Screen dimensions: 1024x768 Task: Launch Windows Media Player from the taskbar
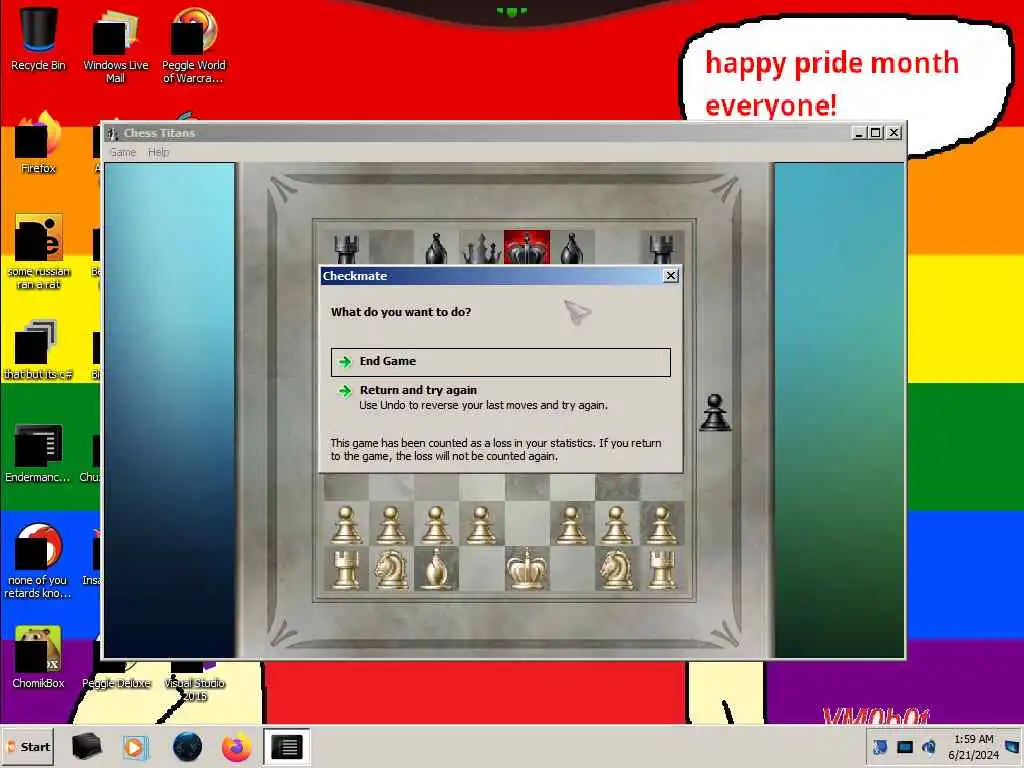135,747
